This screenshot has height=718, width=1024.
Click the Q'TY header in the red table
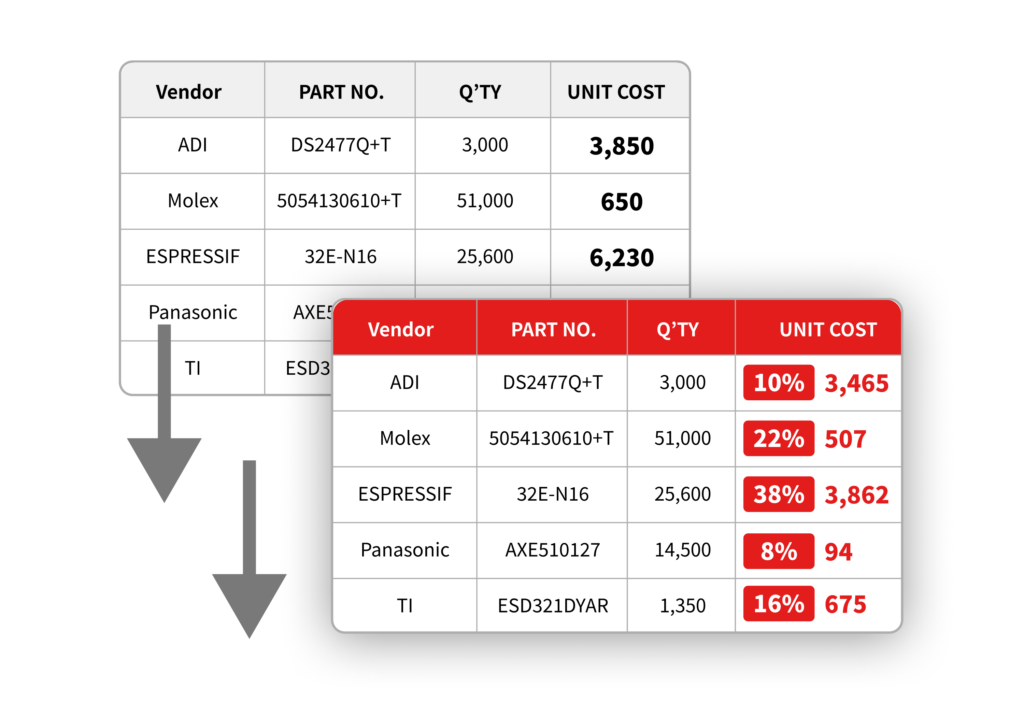pyautogui.click(x=680, y=328)
